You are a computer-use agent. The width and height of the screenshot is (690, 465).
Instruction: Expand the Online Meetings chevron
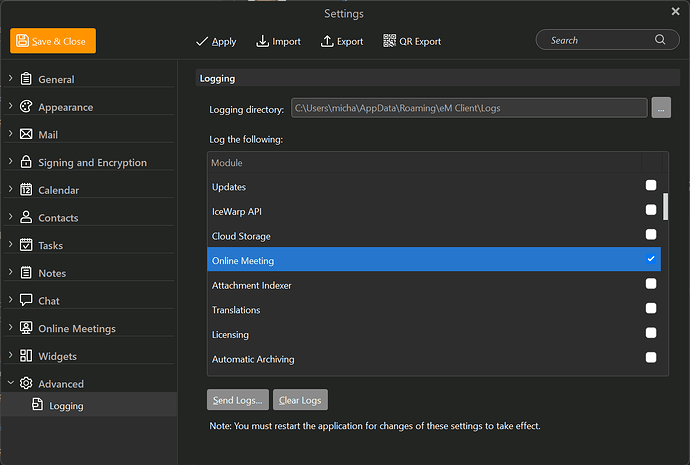(x=11, y=327)
